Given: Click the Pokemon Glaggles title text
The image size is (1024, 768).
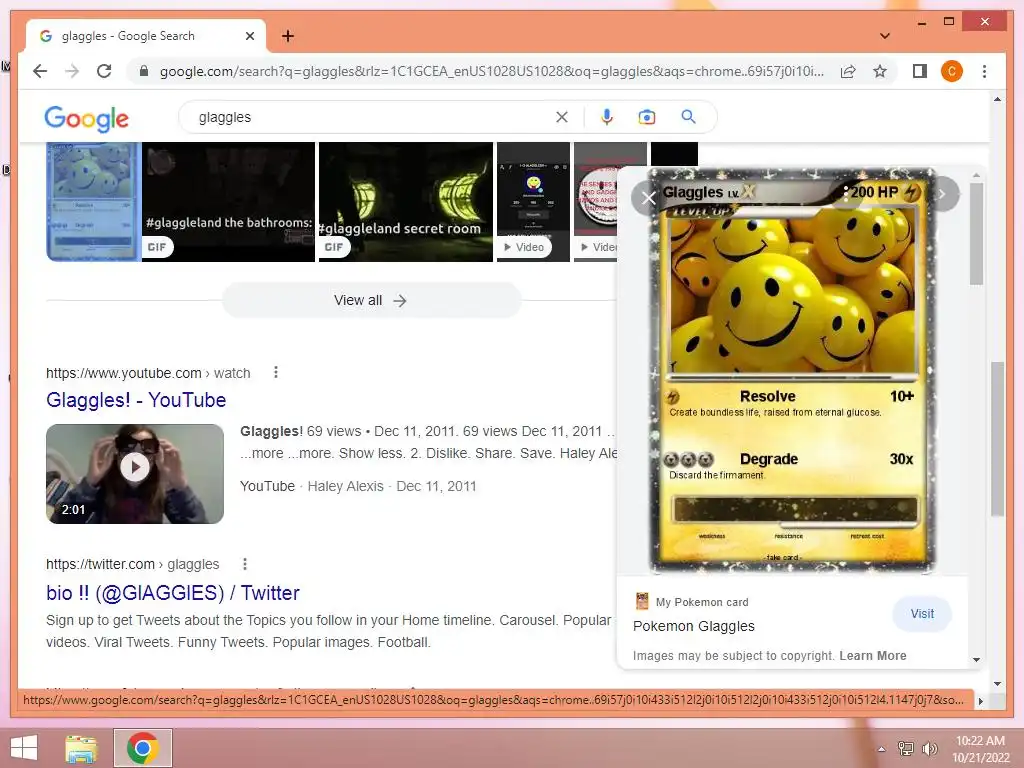Looking at the screenshot, I should tap(694, 626).
